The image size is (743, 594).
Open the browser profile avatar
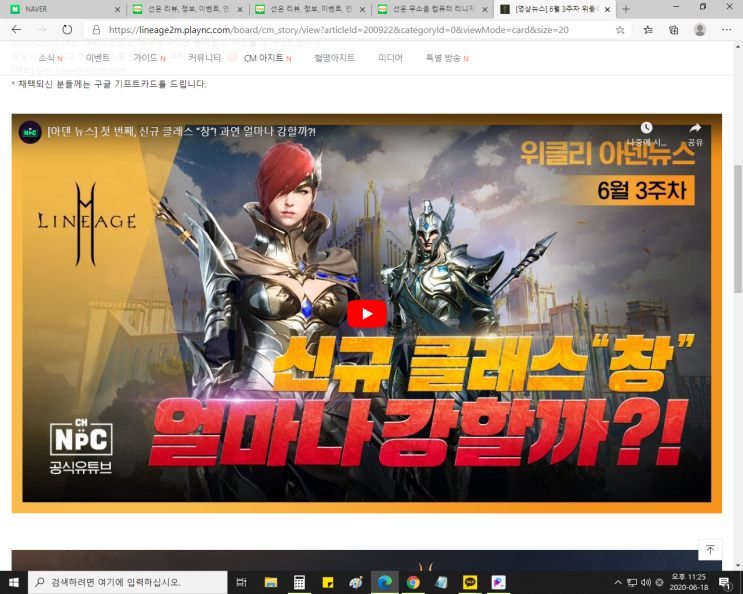click(700, 30)
